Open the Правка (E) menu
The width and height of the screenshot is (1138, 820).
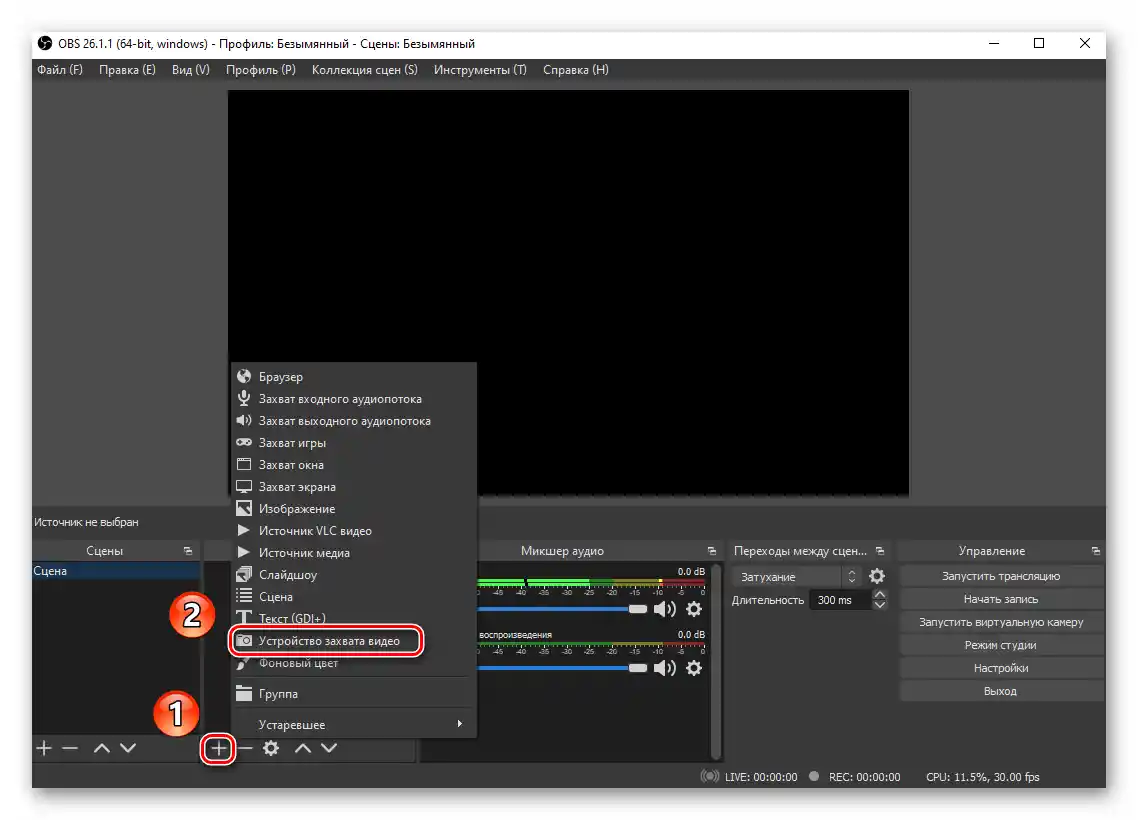[x=127, y=70]
